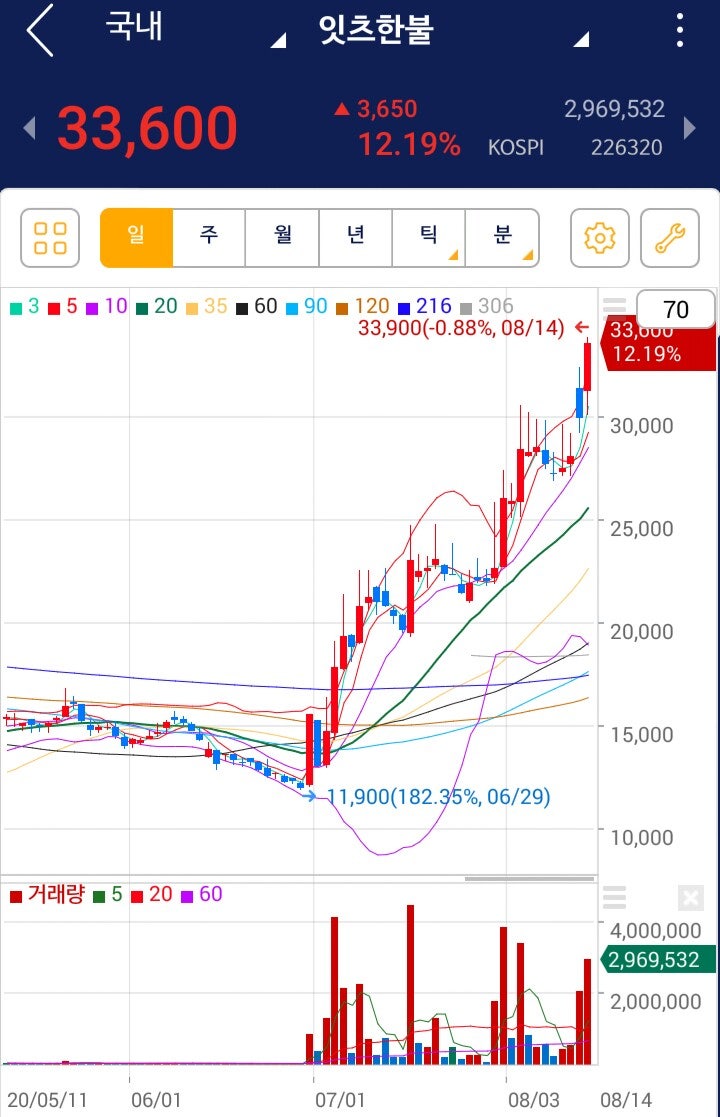Select the 월 monthly chart tab

283,238
